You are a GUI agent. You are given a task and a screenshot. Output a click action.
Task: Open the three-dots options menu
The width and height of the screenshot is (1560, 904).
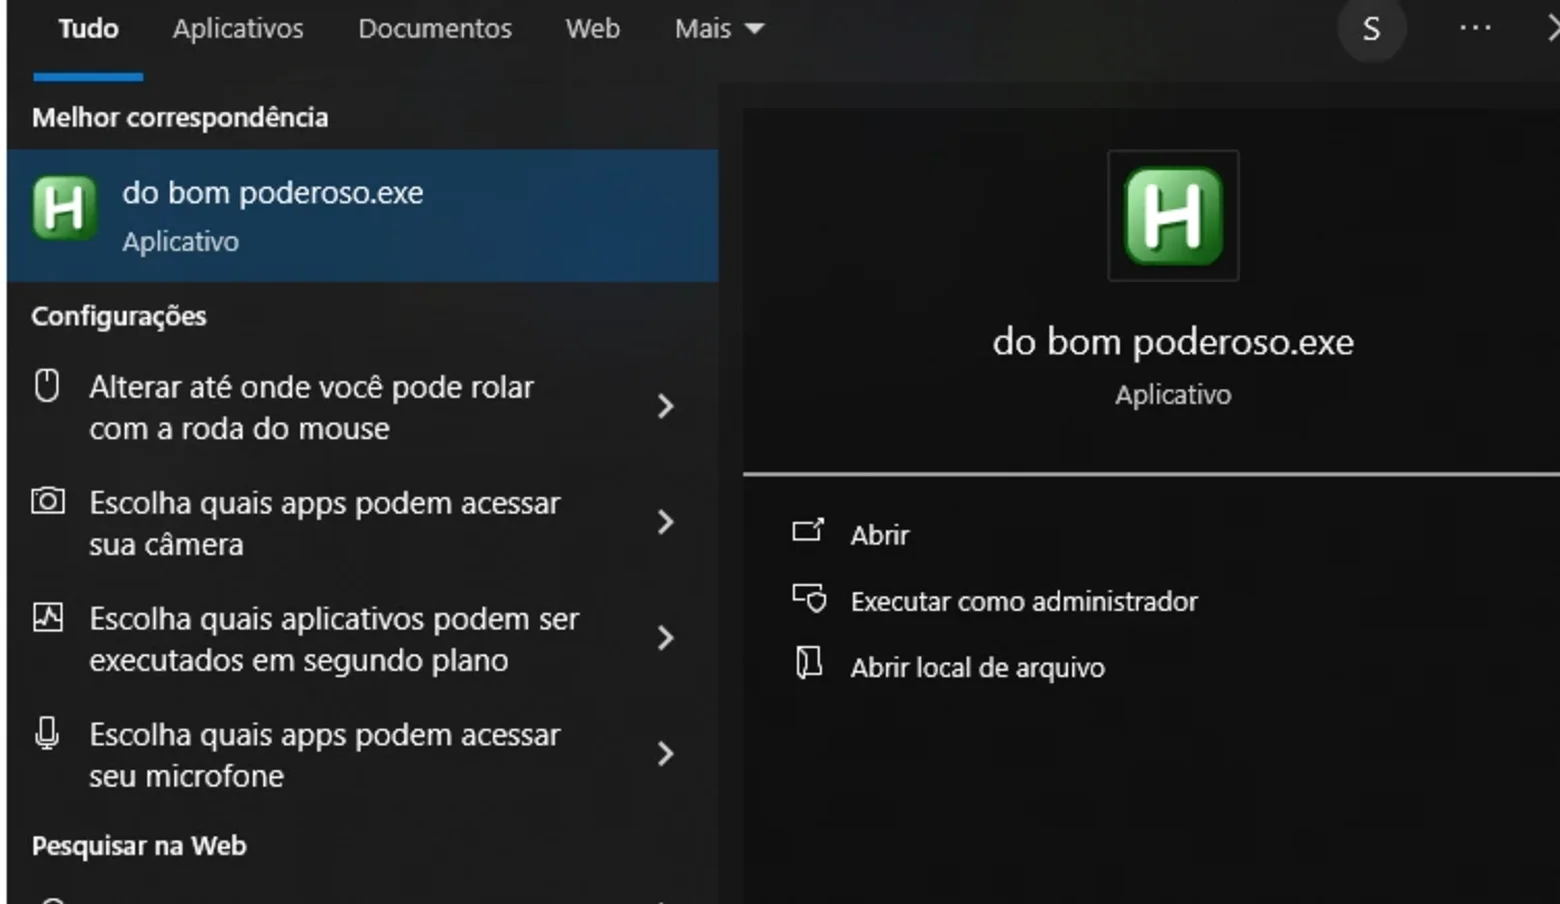(x=1475, y=28)
